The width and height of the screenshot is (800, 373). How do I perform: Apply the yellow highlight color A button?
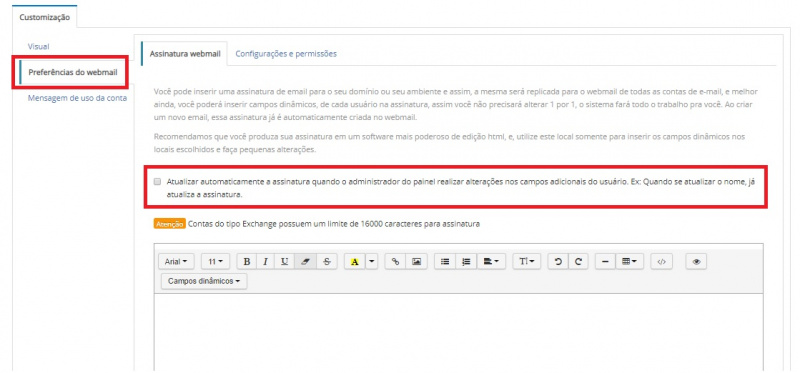[355, 261]
